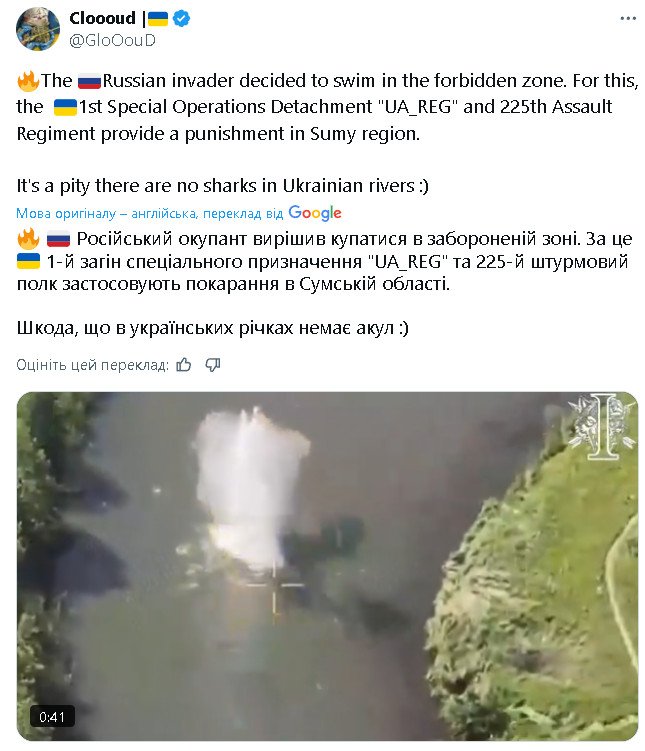This screenshot has height=751, width=645.
Task: Open the @GloOouD handle link
Action: (x=112, y=40)
